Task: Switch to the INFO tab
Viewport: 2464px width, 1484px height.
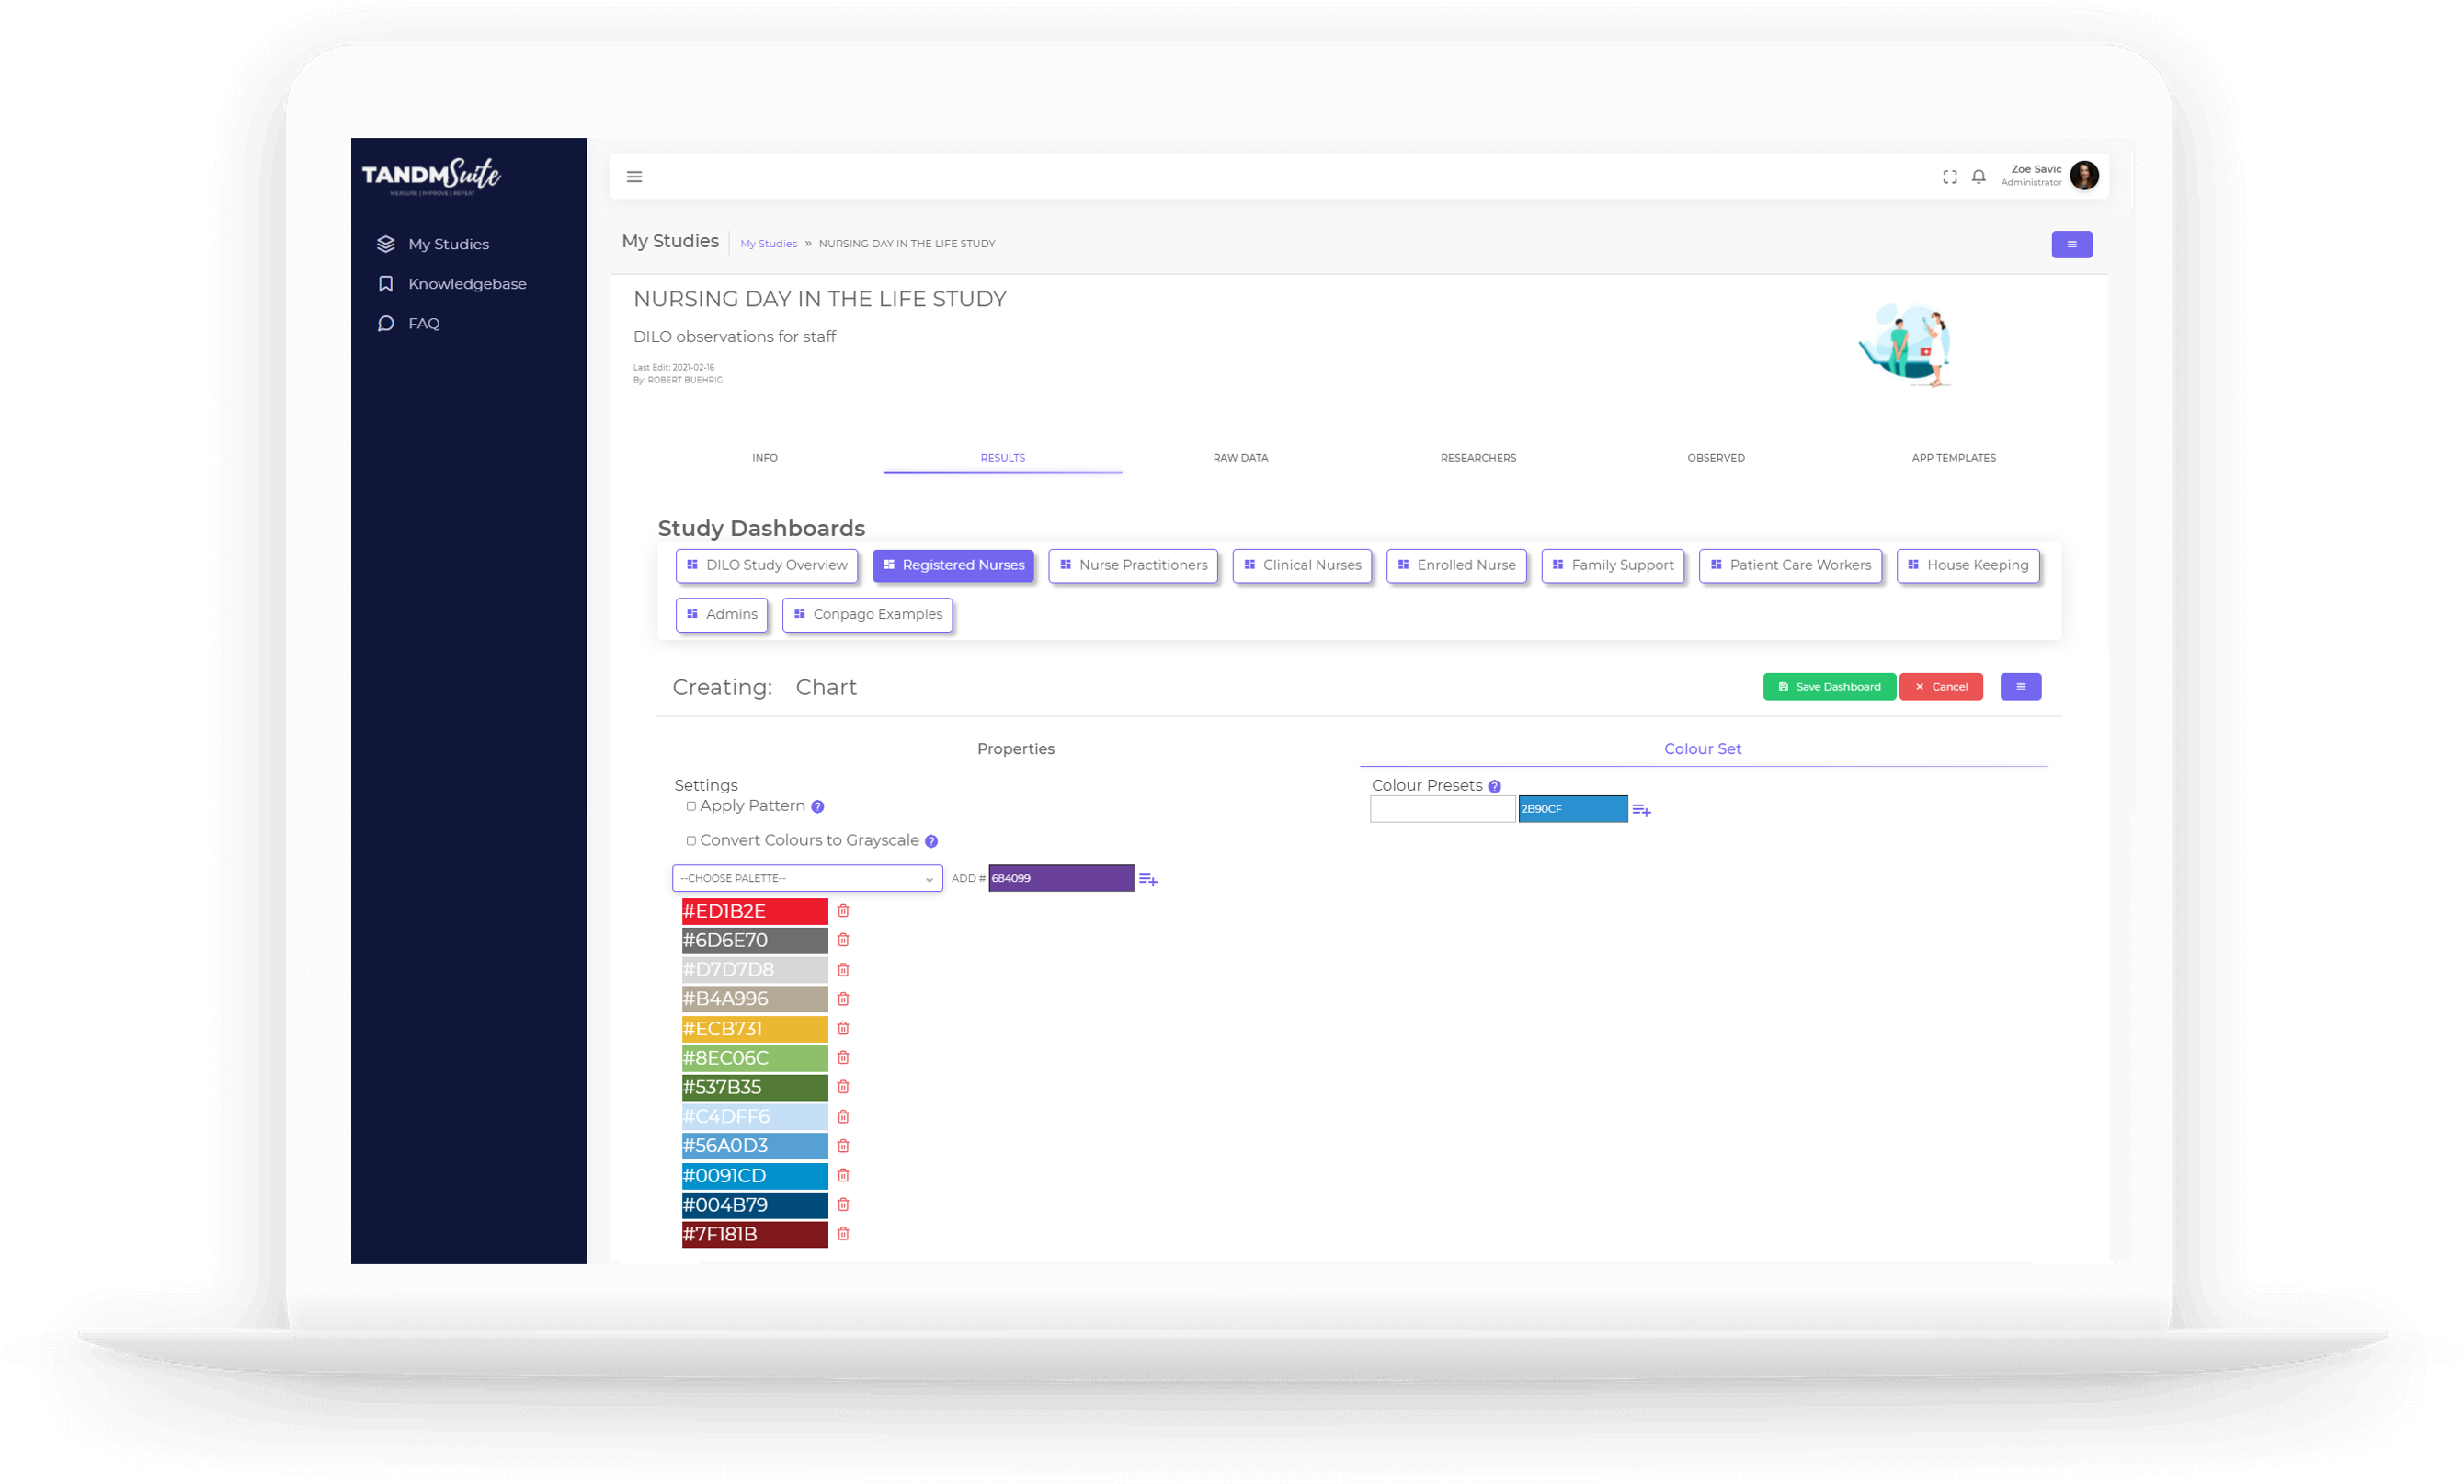Action: tap(765, 458)
